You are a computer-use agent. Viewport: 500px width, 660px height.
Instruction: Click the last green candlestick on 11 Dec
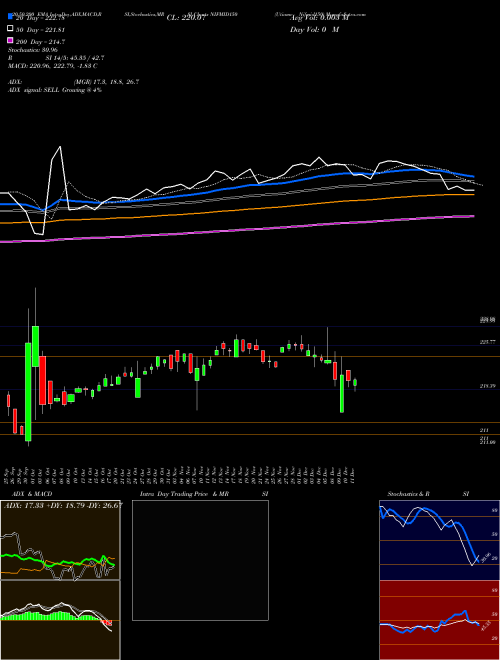click(355, 382)
